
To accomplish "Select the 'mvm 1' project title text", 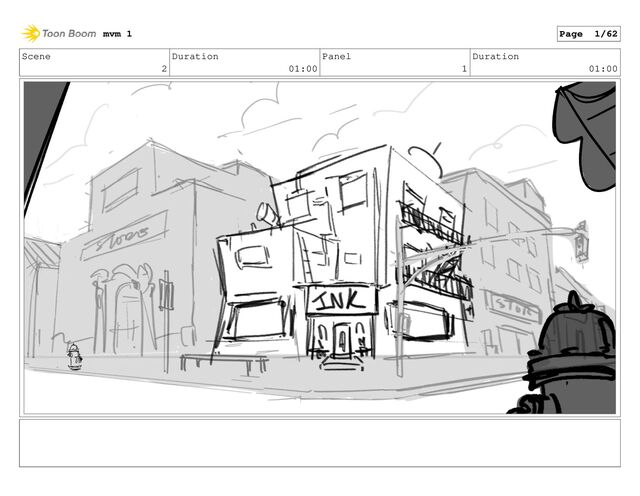I will [117, 34].
